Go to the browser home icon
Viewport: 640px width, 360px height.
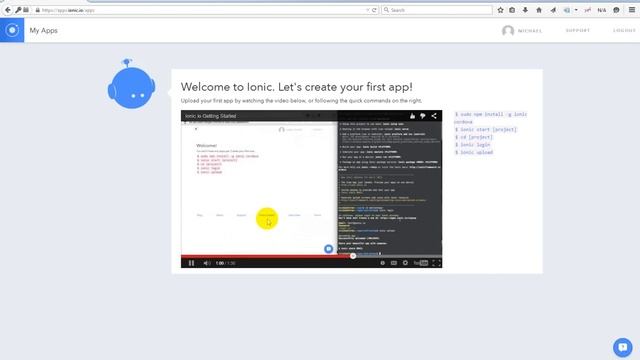(x=539, y=10)
